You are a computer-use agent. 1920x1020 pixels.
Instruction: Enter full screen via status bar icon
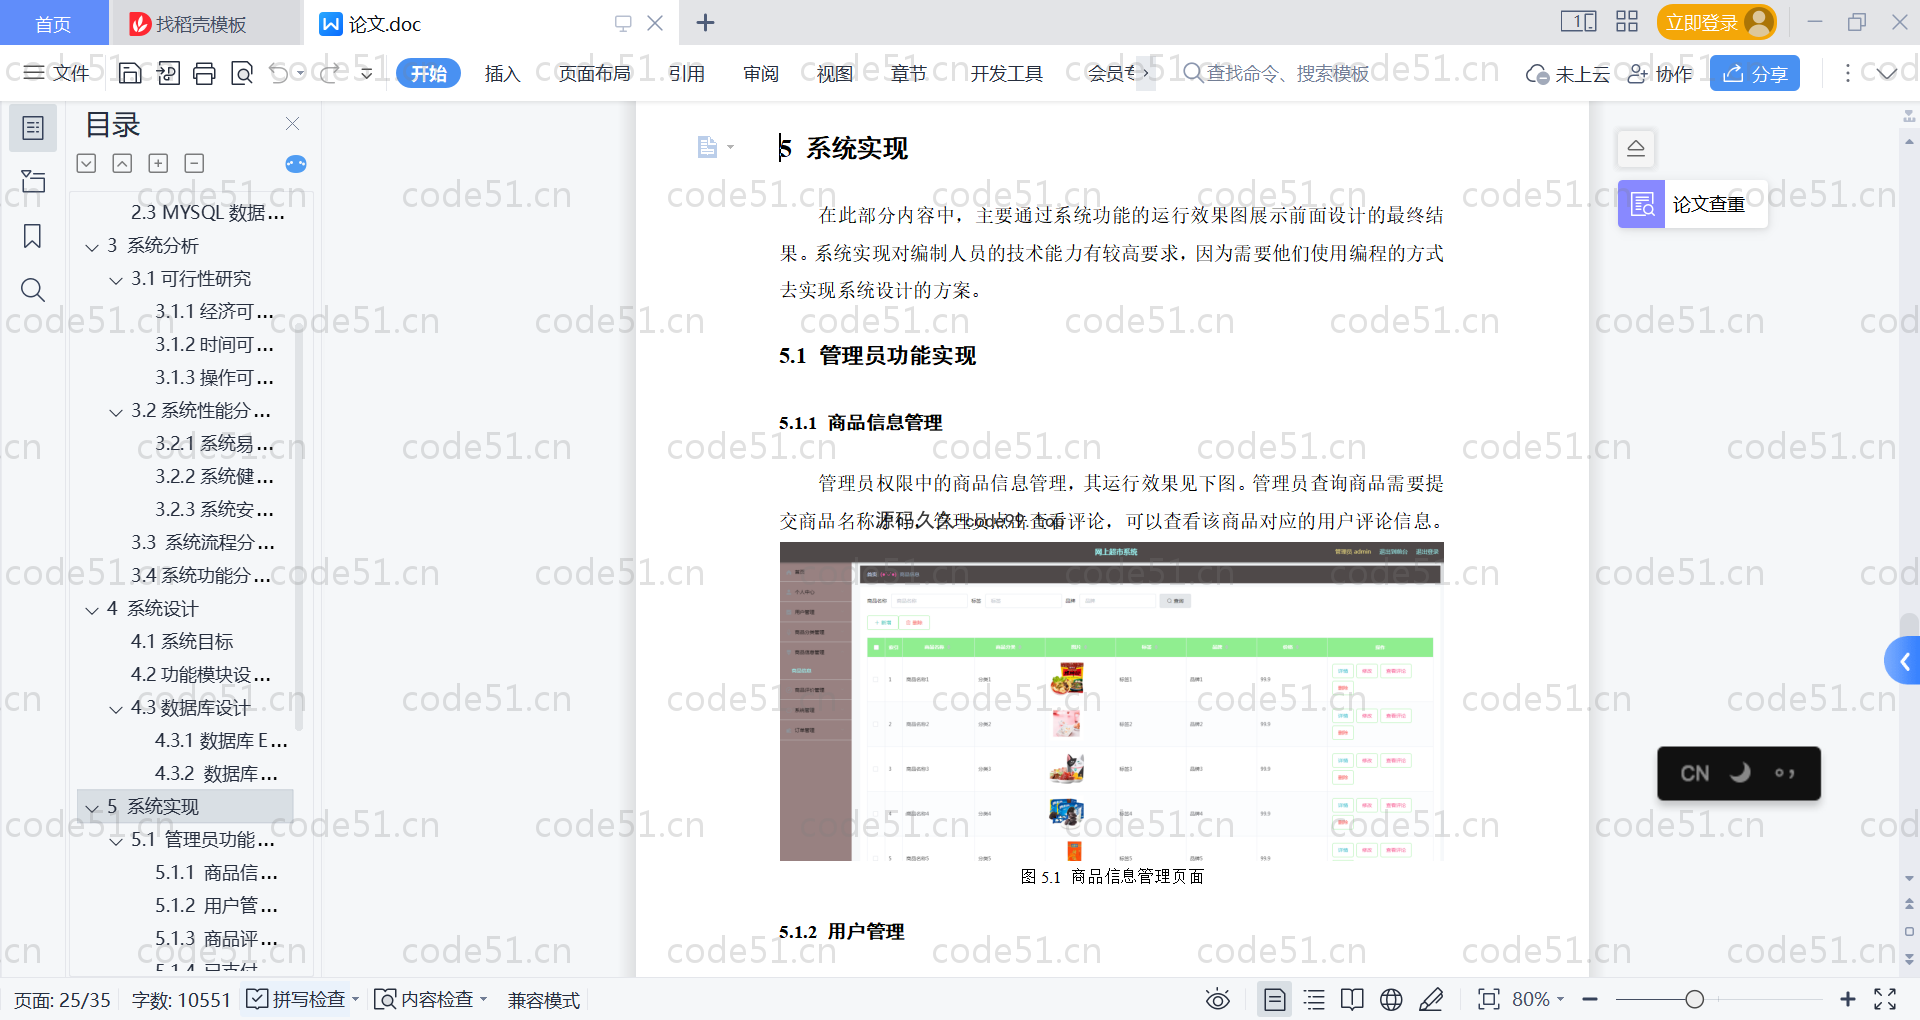click(x=1885, y=999)
